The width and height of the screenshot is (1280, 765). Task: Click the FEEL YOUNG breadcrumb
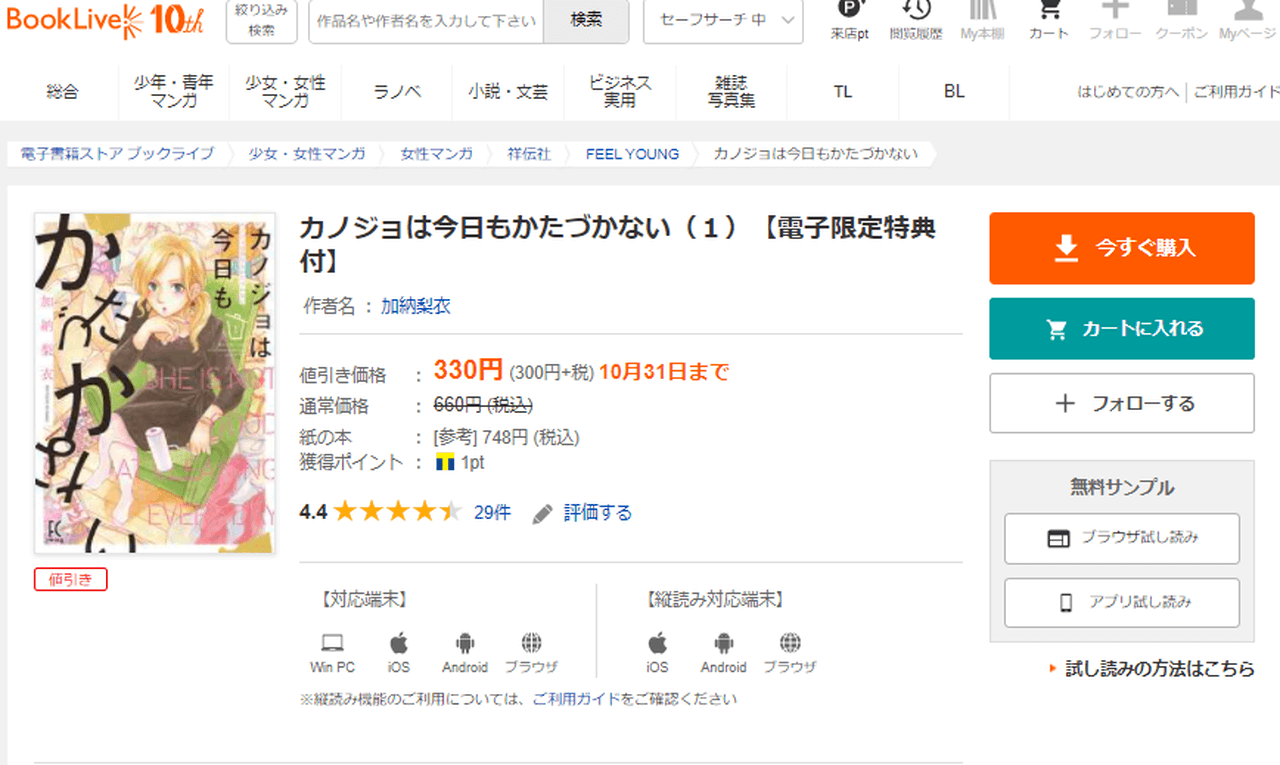coord(632,154)
